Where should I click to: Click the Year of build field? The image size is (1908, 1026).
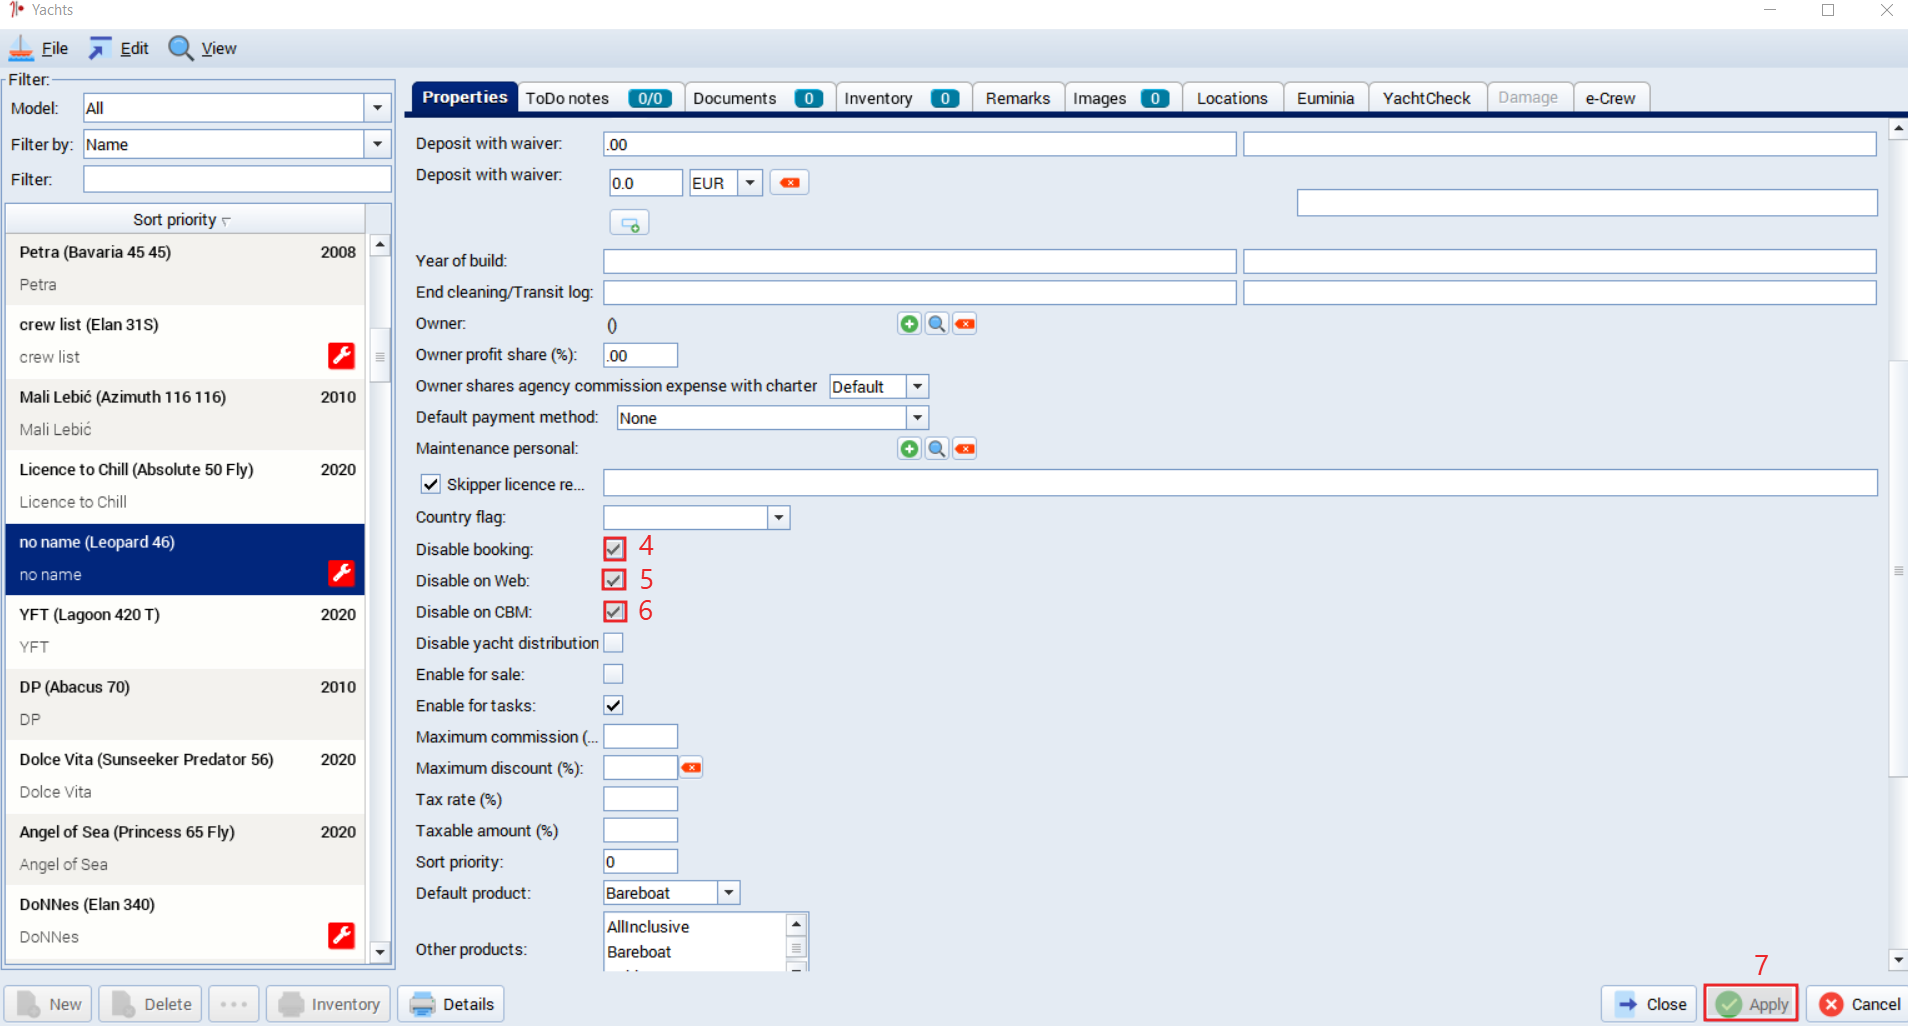point(919,261)
